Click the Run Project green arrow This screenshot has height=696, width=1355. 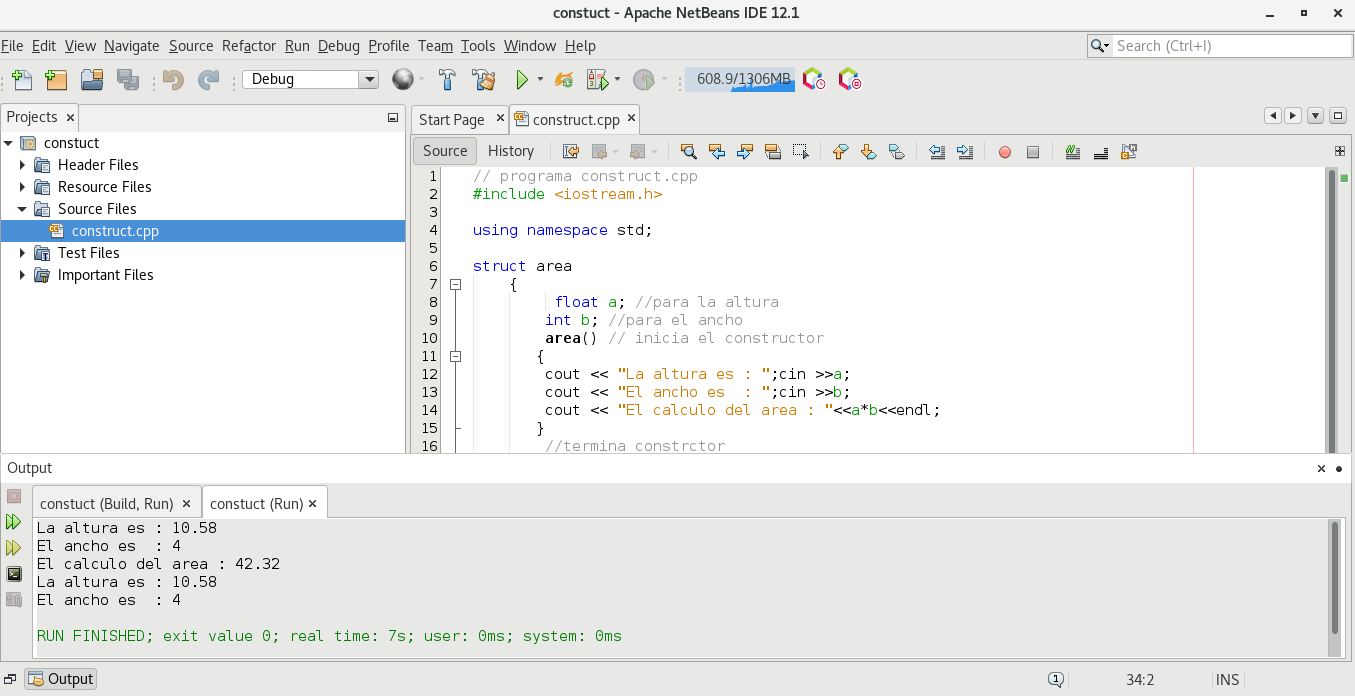pos(521,80)
